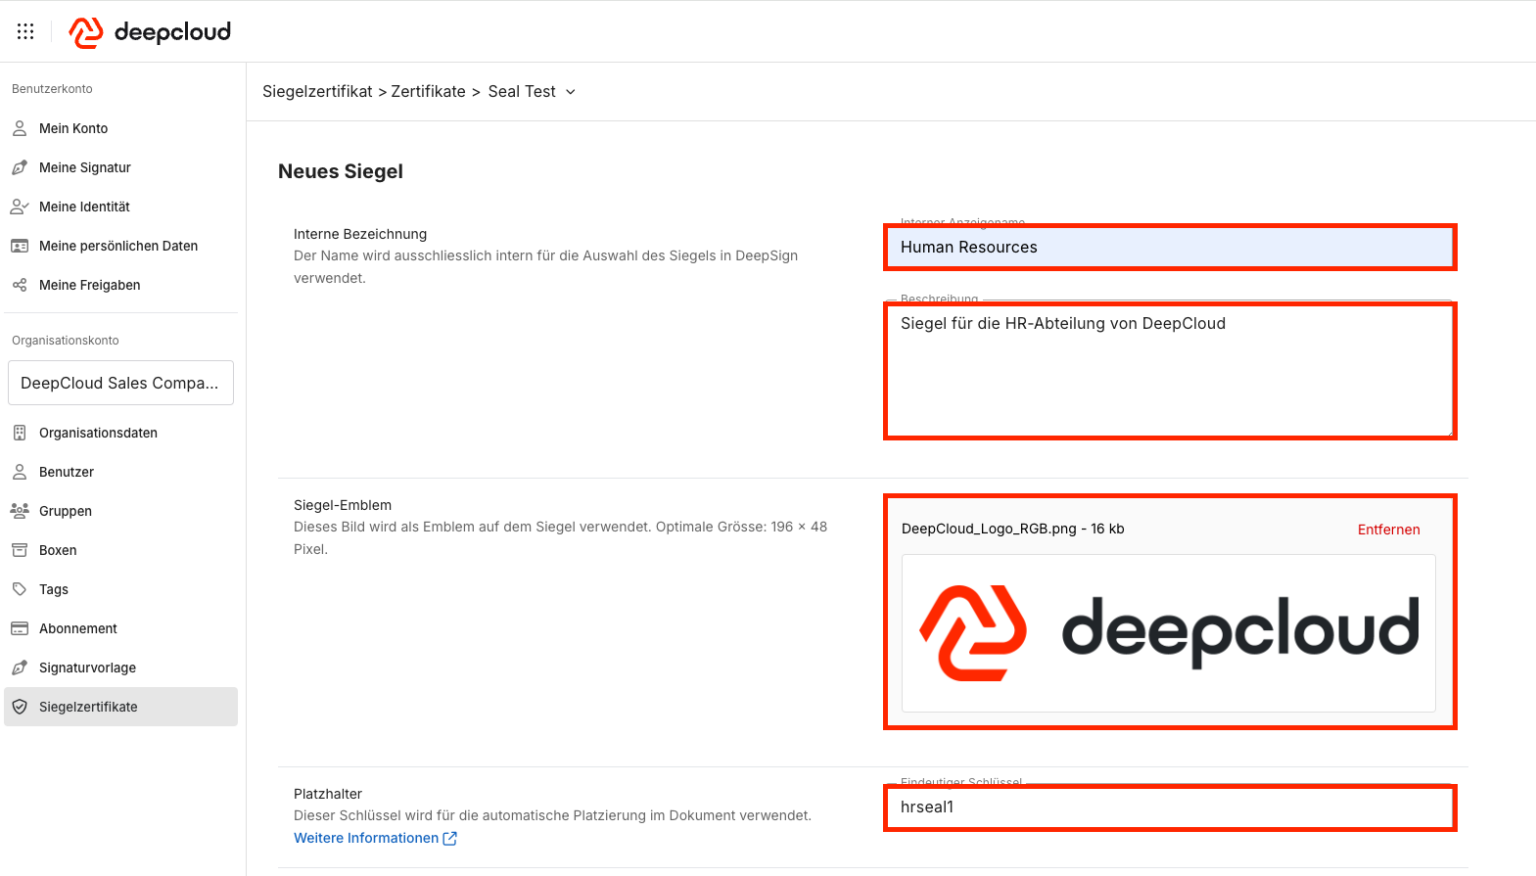1536x876 pixels.
Task: Select the Boxen icon in the sidebar
Action: click(19, 549)
